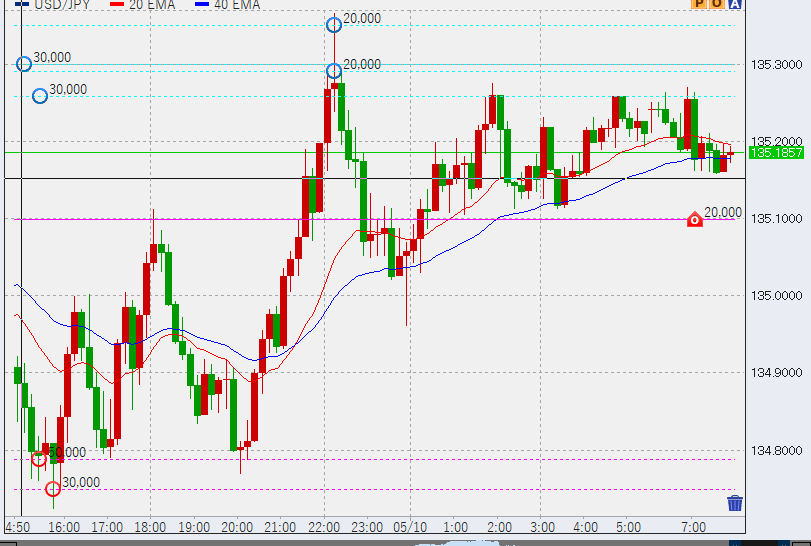811x546 pixels.
Task: Select blue 30,000 circle on lower cyan dashed line
Action: [x=40, y=96]
